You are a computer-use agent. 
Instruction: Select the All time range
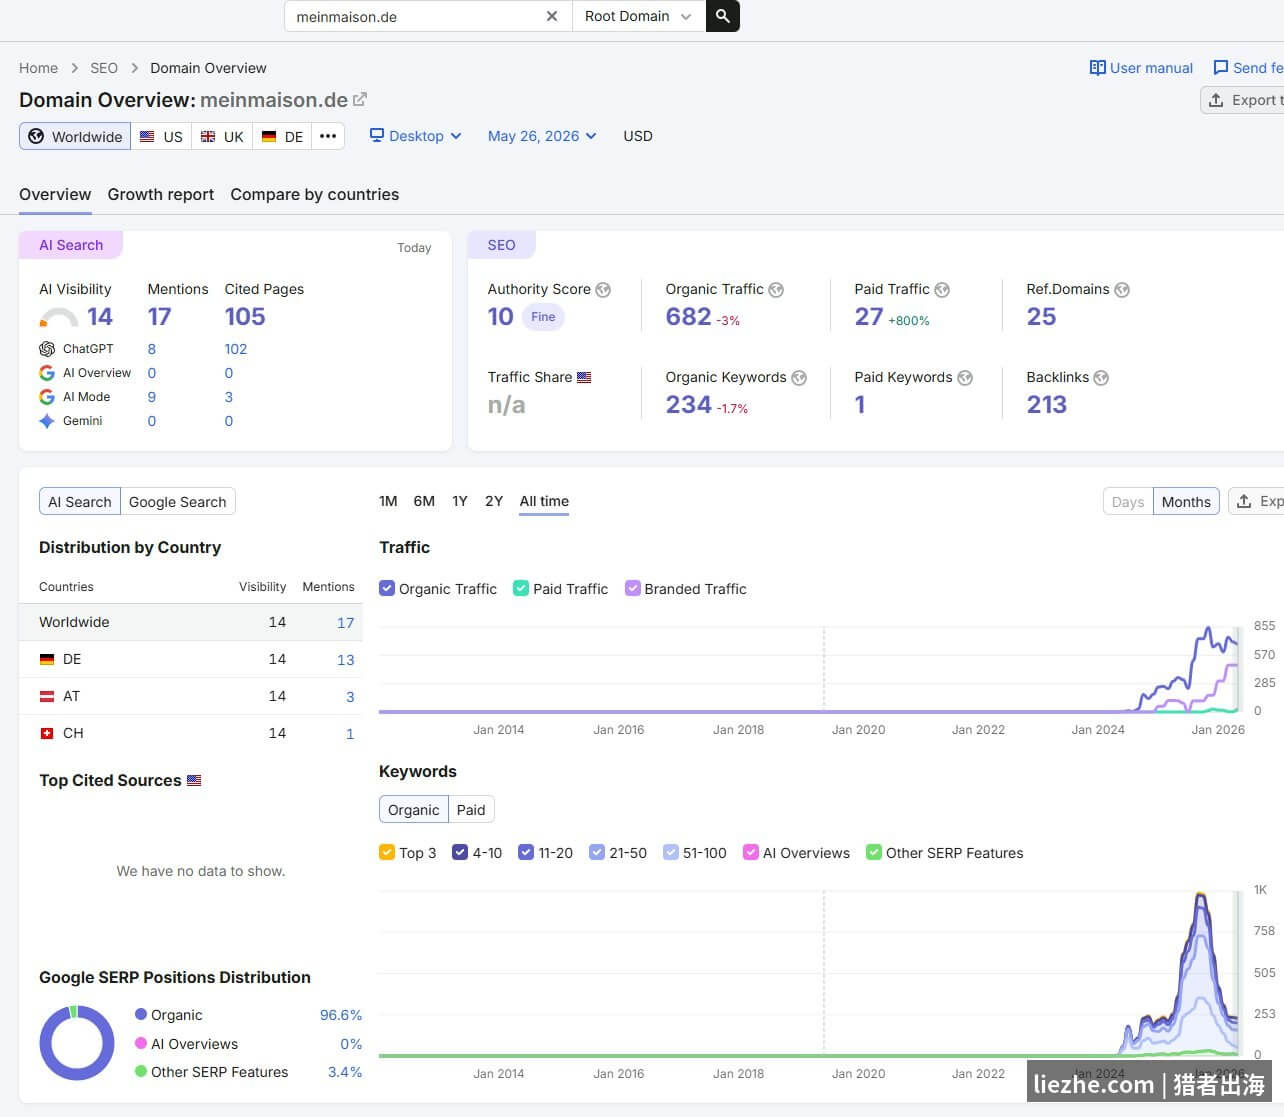click(544, 501)
